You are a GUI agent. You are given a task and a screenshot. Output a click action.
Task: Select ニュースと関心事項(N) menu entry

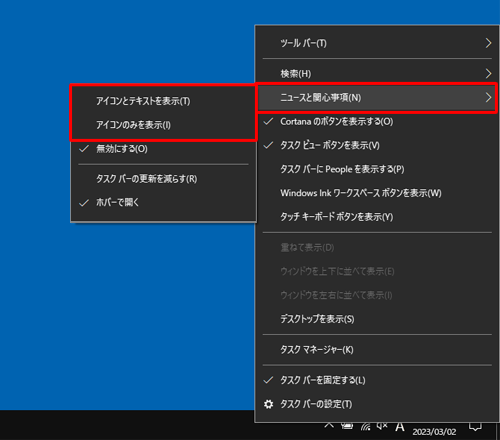pos(377,97)
